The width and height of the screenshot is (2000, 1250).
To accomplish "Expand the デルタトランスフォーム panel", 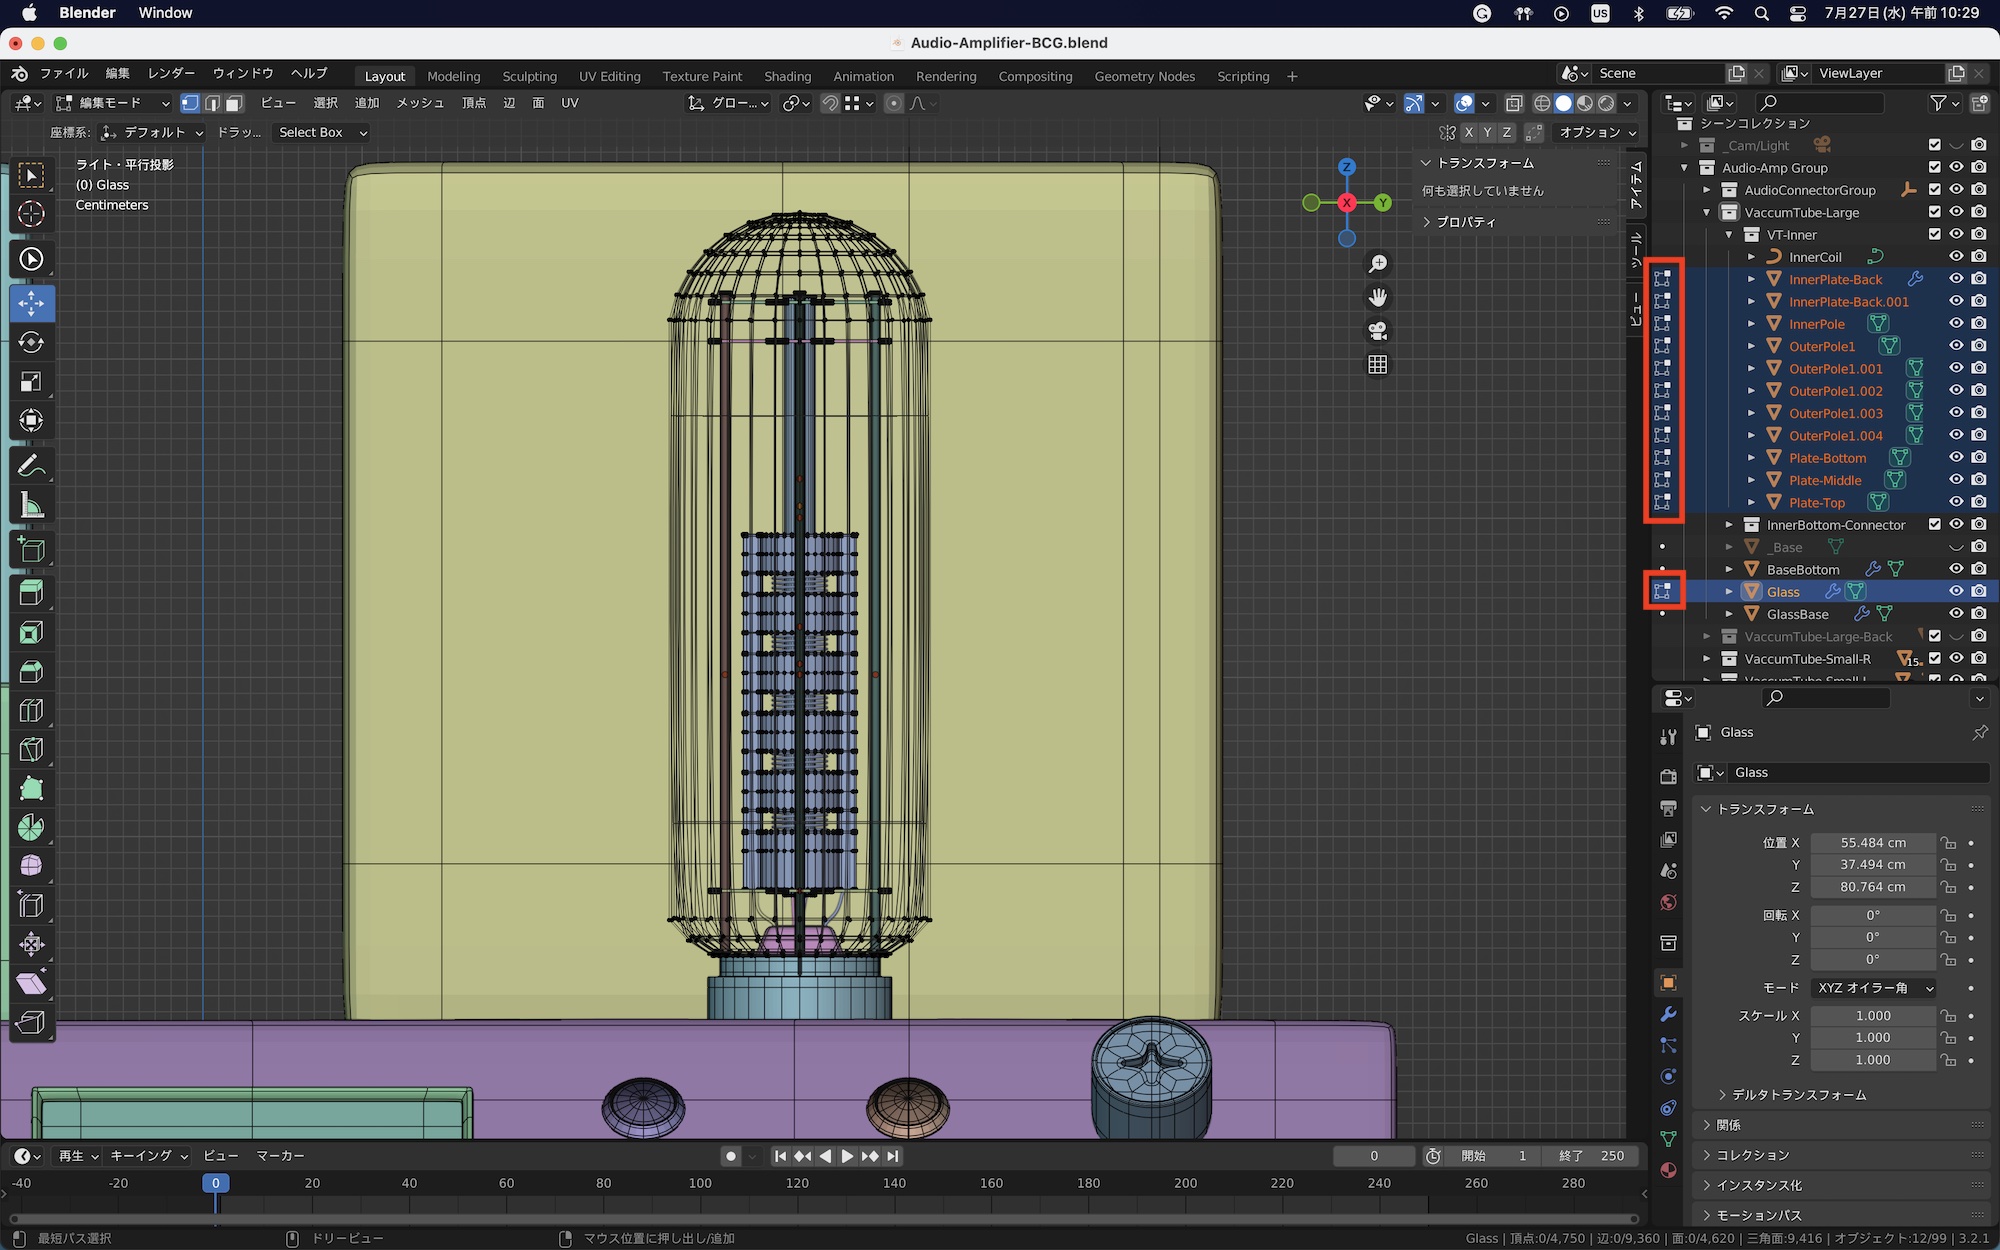I will (1798, 1095).
